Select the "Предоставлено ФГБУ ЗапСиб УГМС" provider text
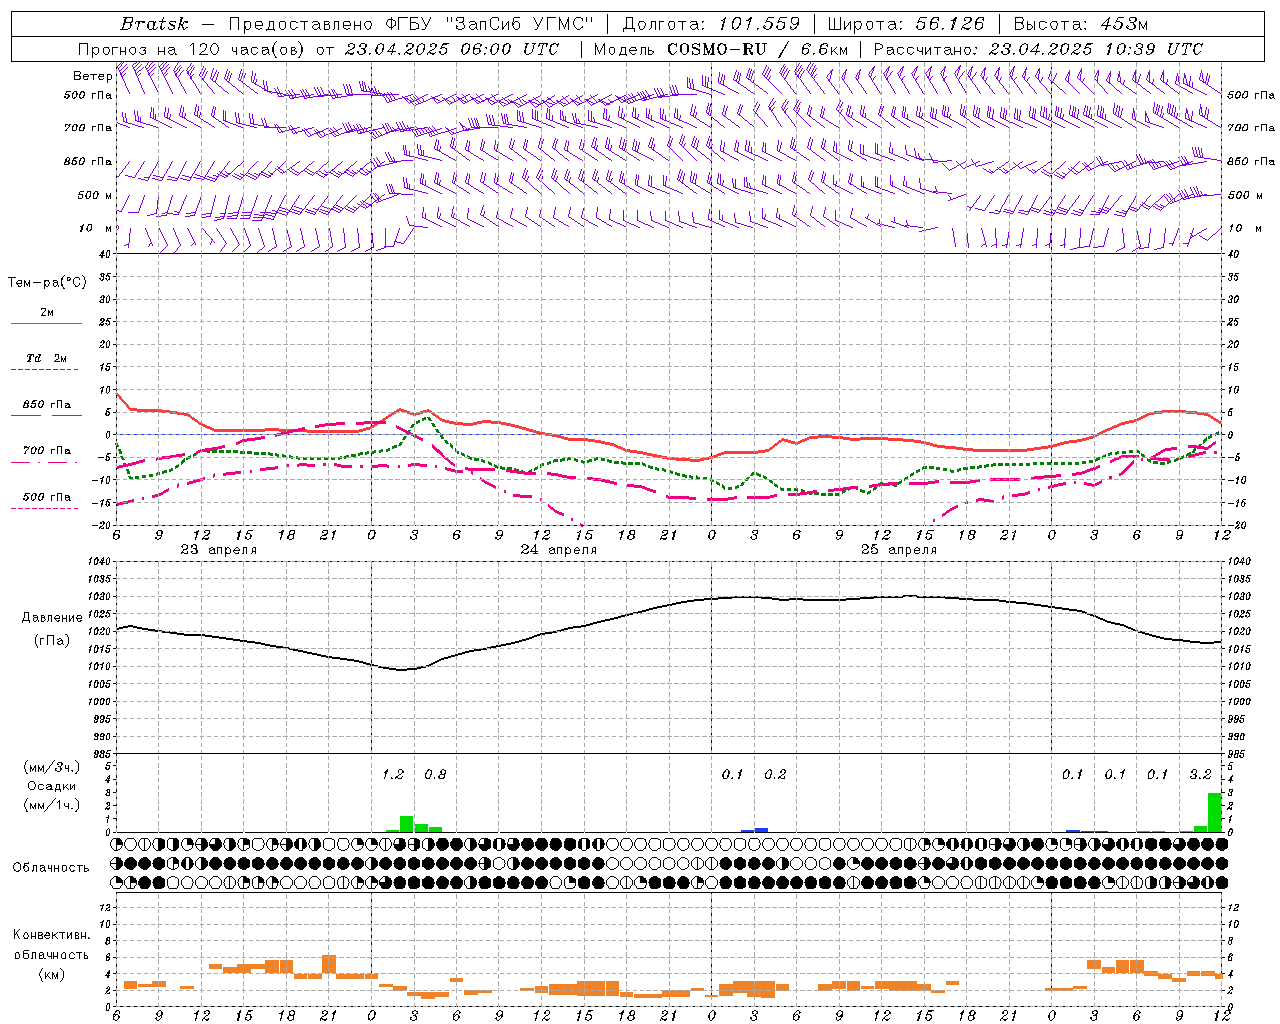Screen dimensions: 1280x1024 [x=412, y=23]
